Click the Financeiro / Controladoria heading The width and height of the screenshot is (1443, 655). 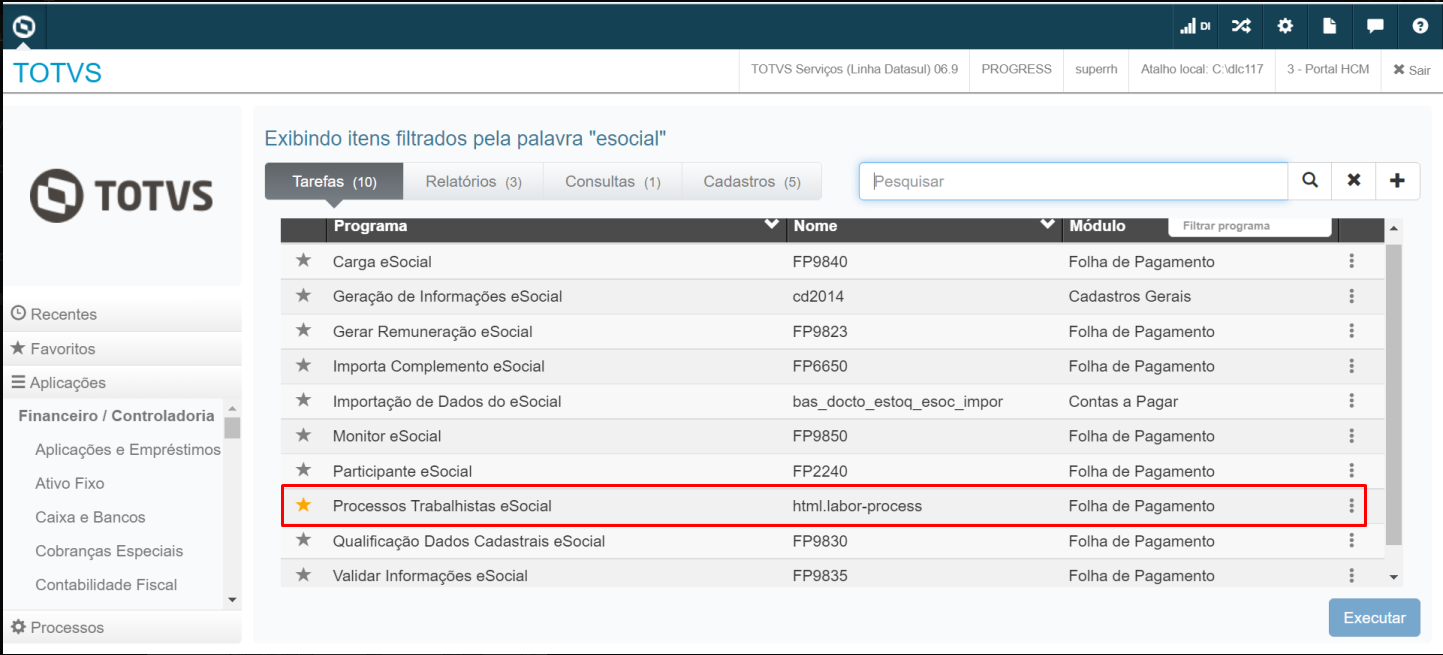click(116, 416)
